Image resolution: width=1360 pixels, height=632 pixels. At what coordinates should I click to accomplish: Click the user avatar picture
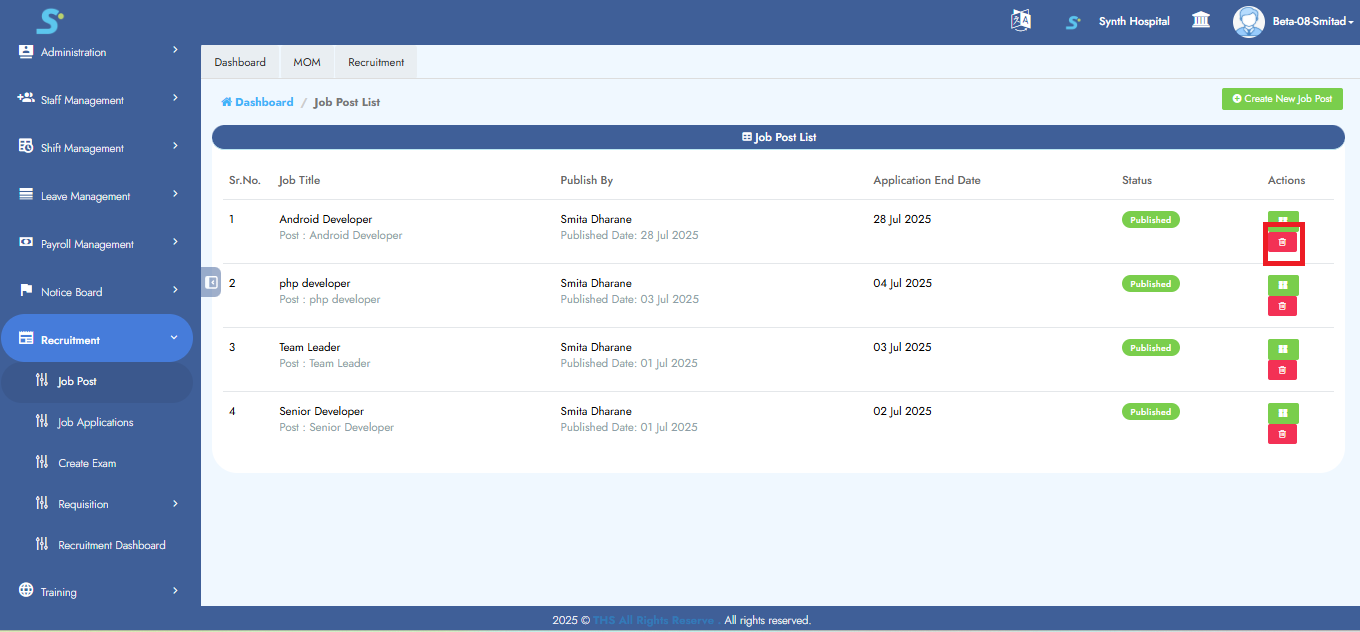pos(1248,21)
